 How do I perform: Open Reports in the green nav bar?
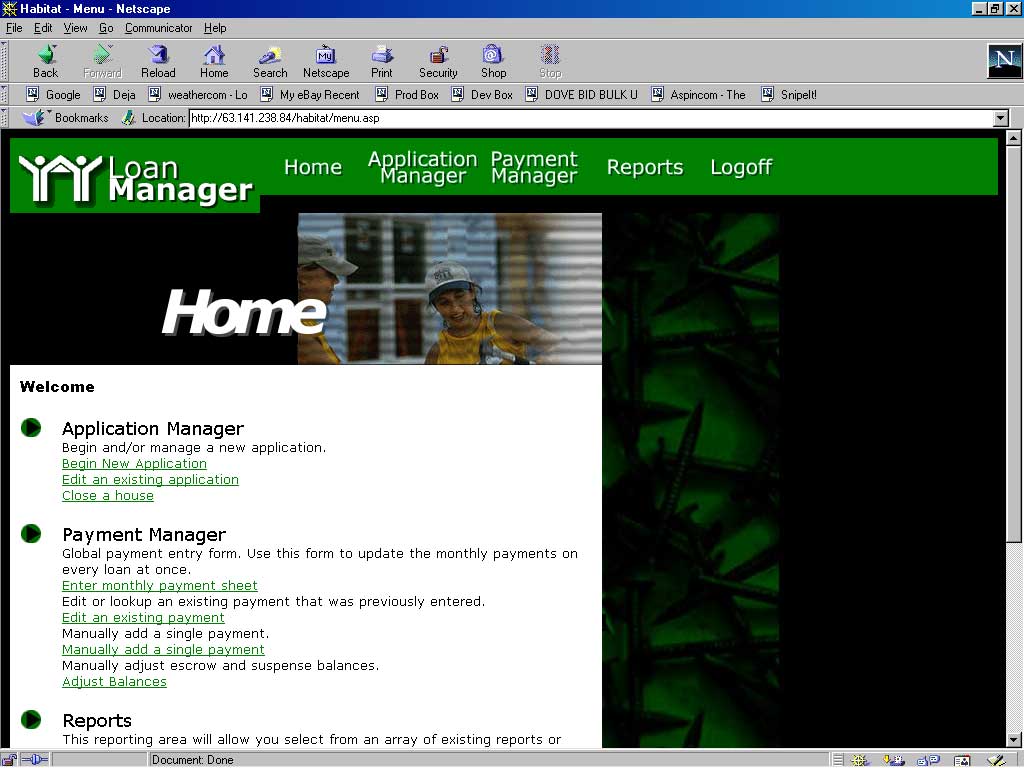click(645, 167)
